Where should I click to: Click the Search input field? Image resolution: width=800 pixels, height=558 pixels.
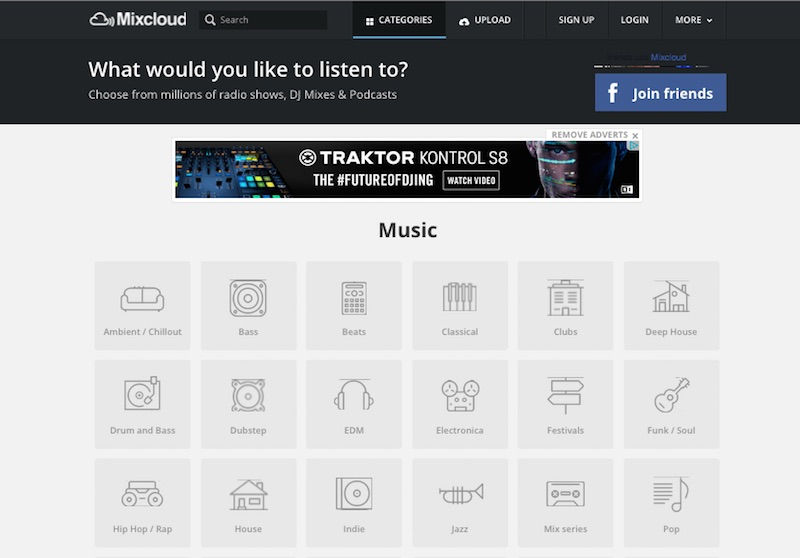point(263,20)
